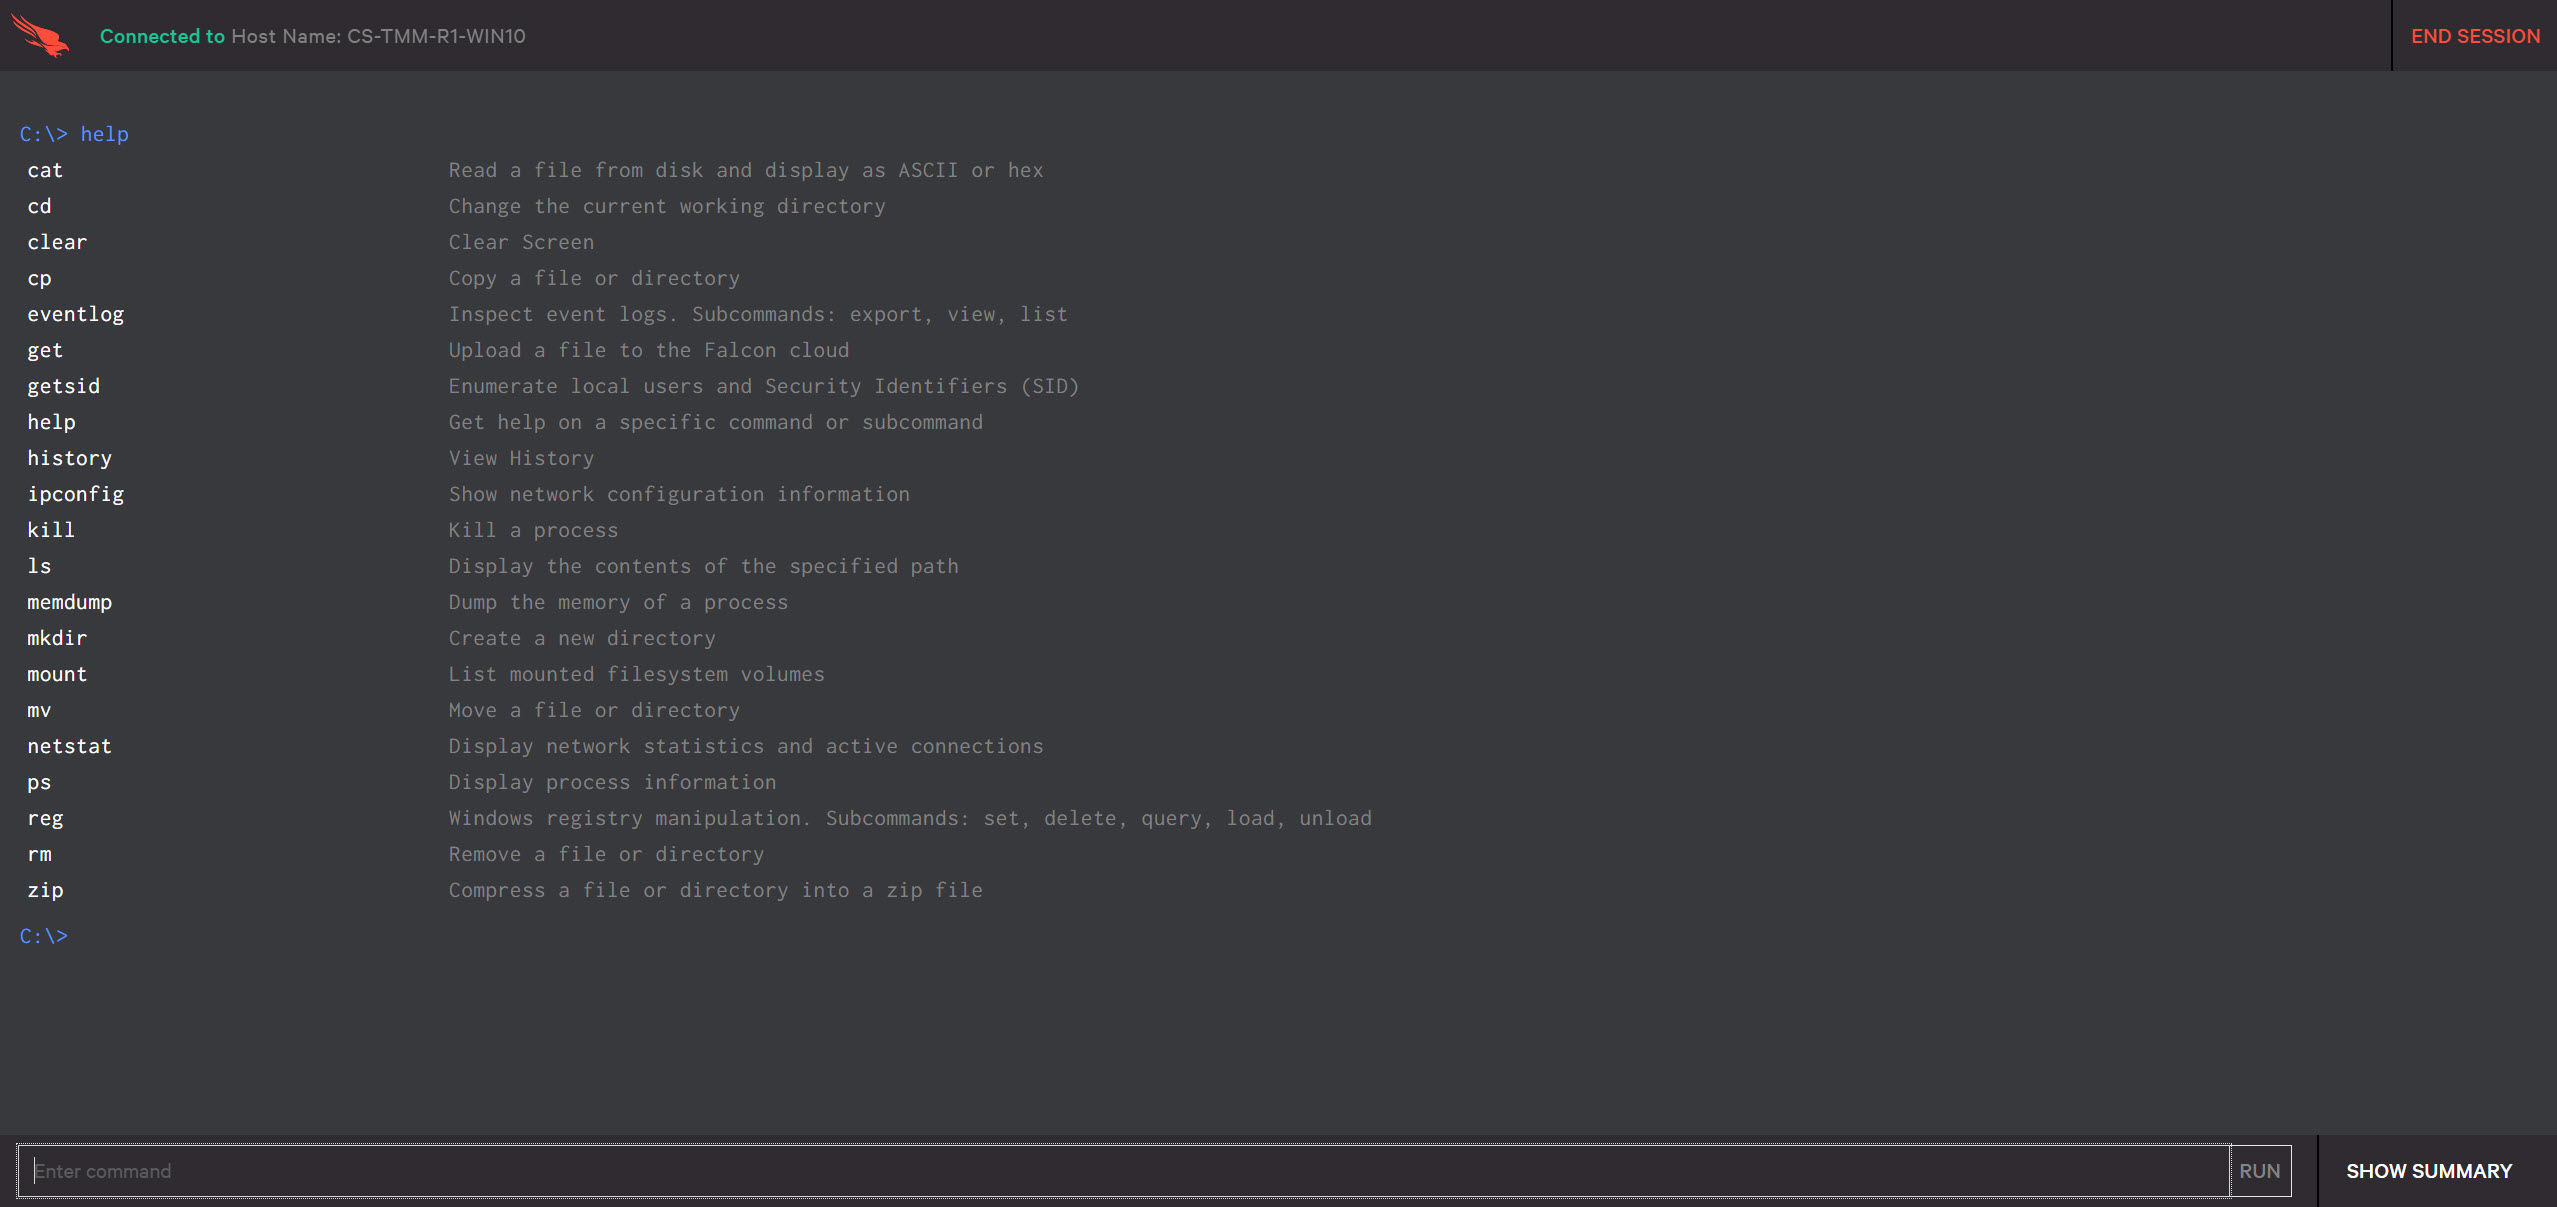The width and height of the screenshot is (2557, 1207).
Task: Click 'Display process information' description
Action: (x=612, y=782)
